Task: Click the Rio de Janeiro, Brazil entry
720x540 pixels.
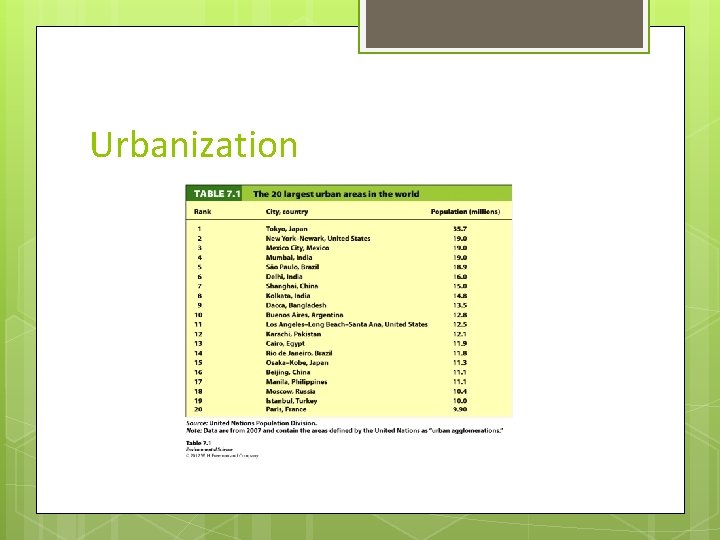Action: tap(299, 353)
